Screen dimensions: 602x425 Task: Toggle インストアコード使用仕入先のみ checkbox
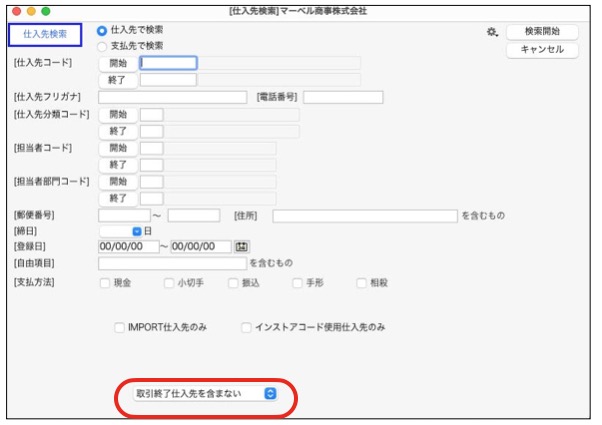[x=247, y=327]
